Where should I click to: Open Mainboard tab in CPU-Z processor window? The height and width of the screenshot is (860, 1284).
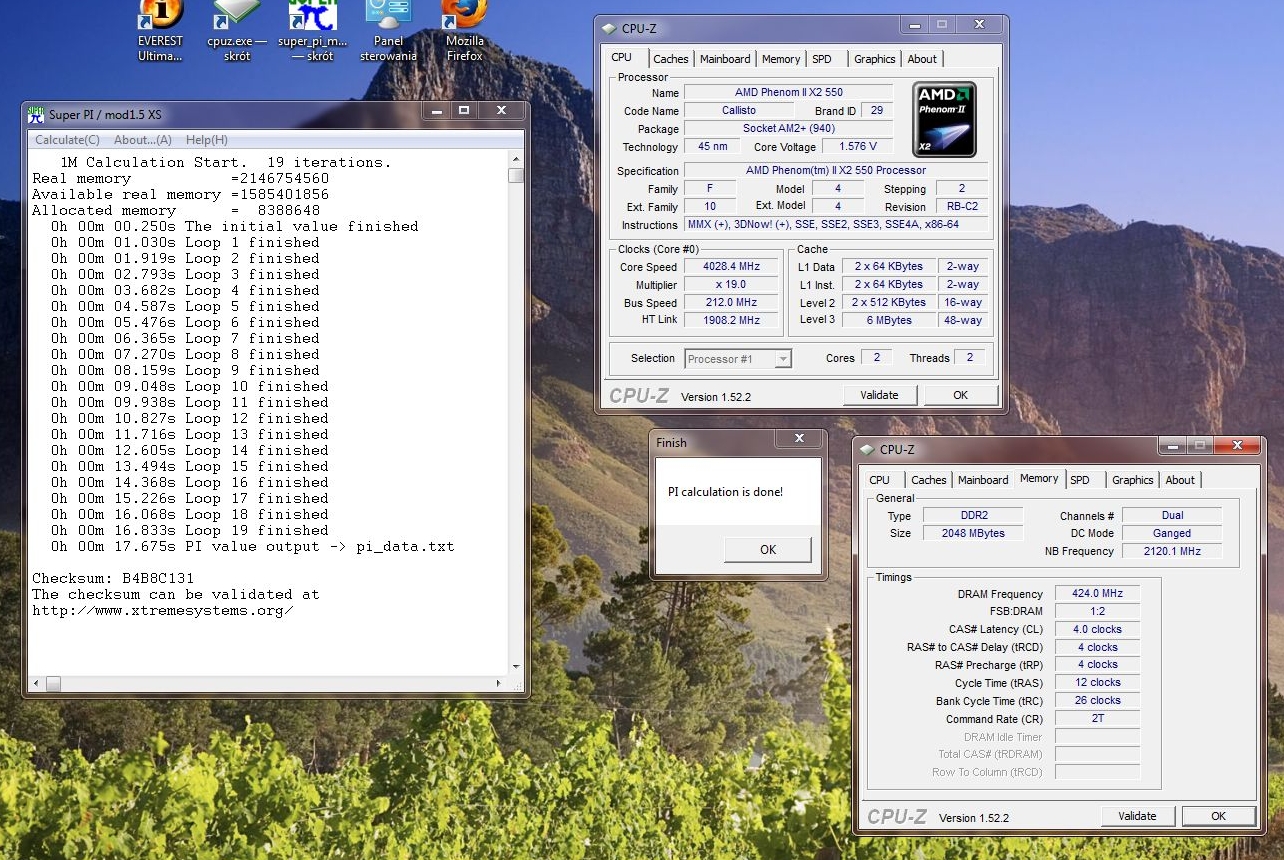(725, 59)
